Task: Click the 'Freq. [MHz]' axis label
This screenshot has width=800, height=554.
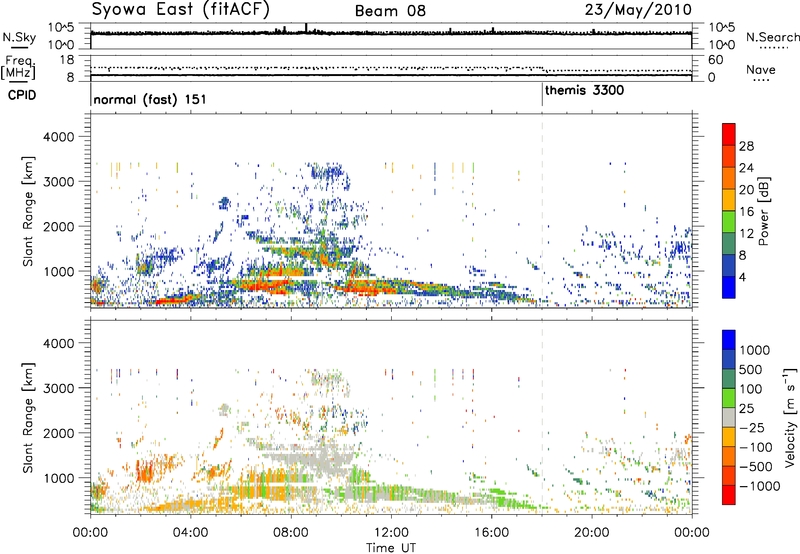Action: click(19, 68)
